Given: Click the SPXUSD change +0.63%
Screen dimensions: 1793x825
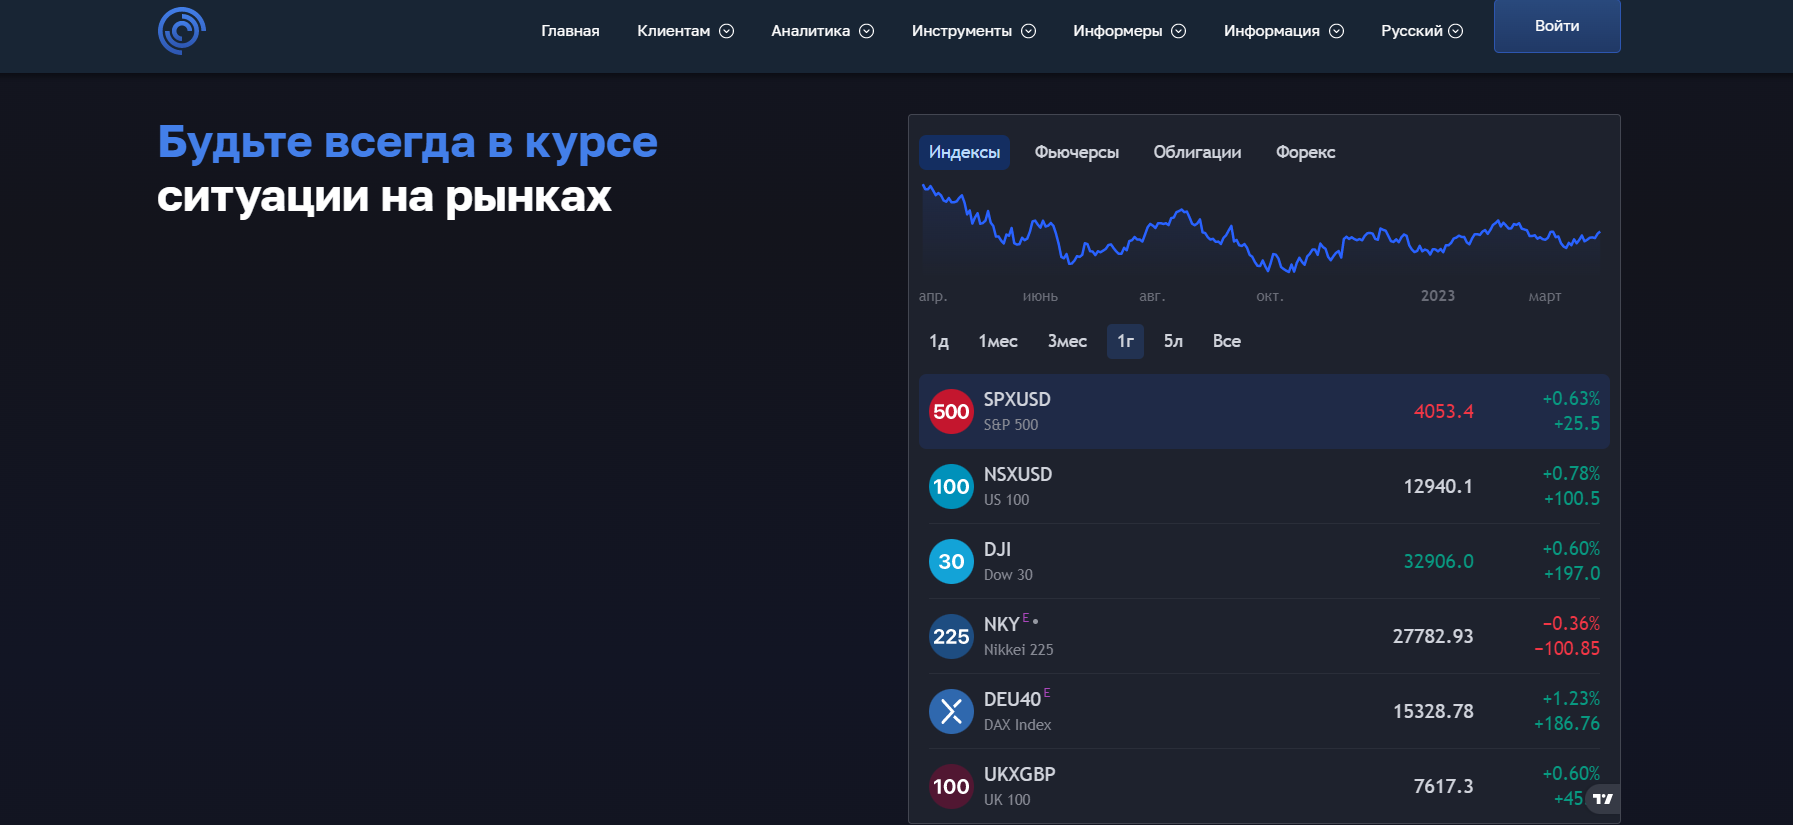Looking at the screenshot, I should (1571, 398).
